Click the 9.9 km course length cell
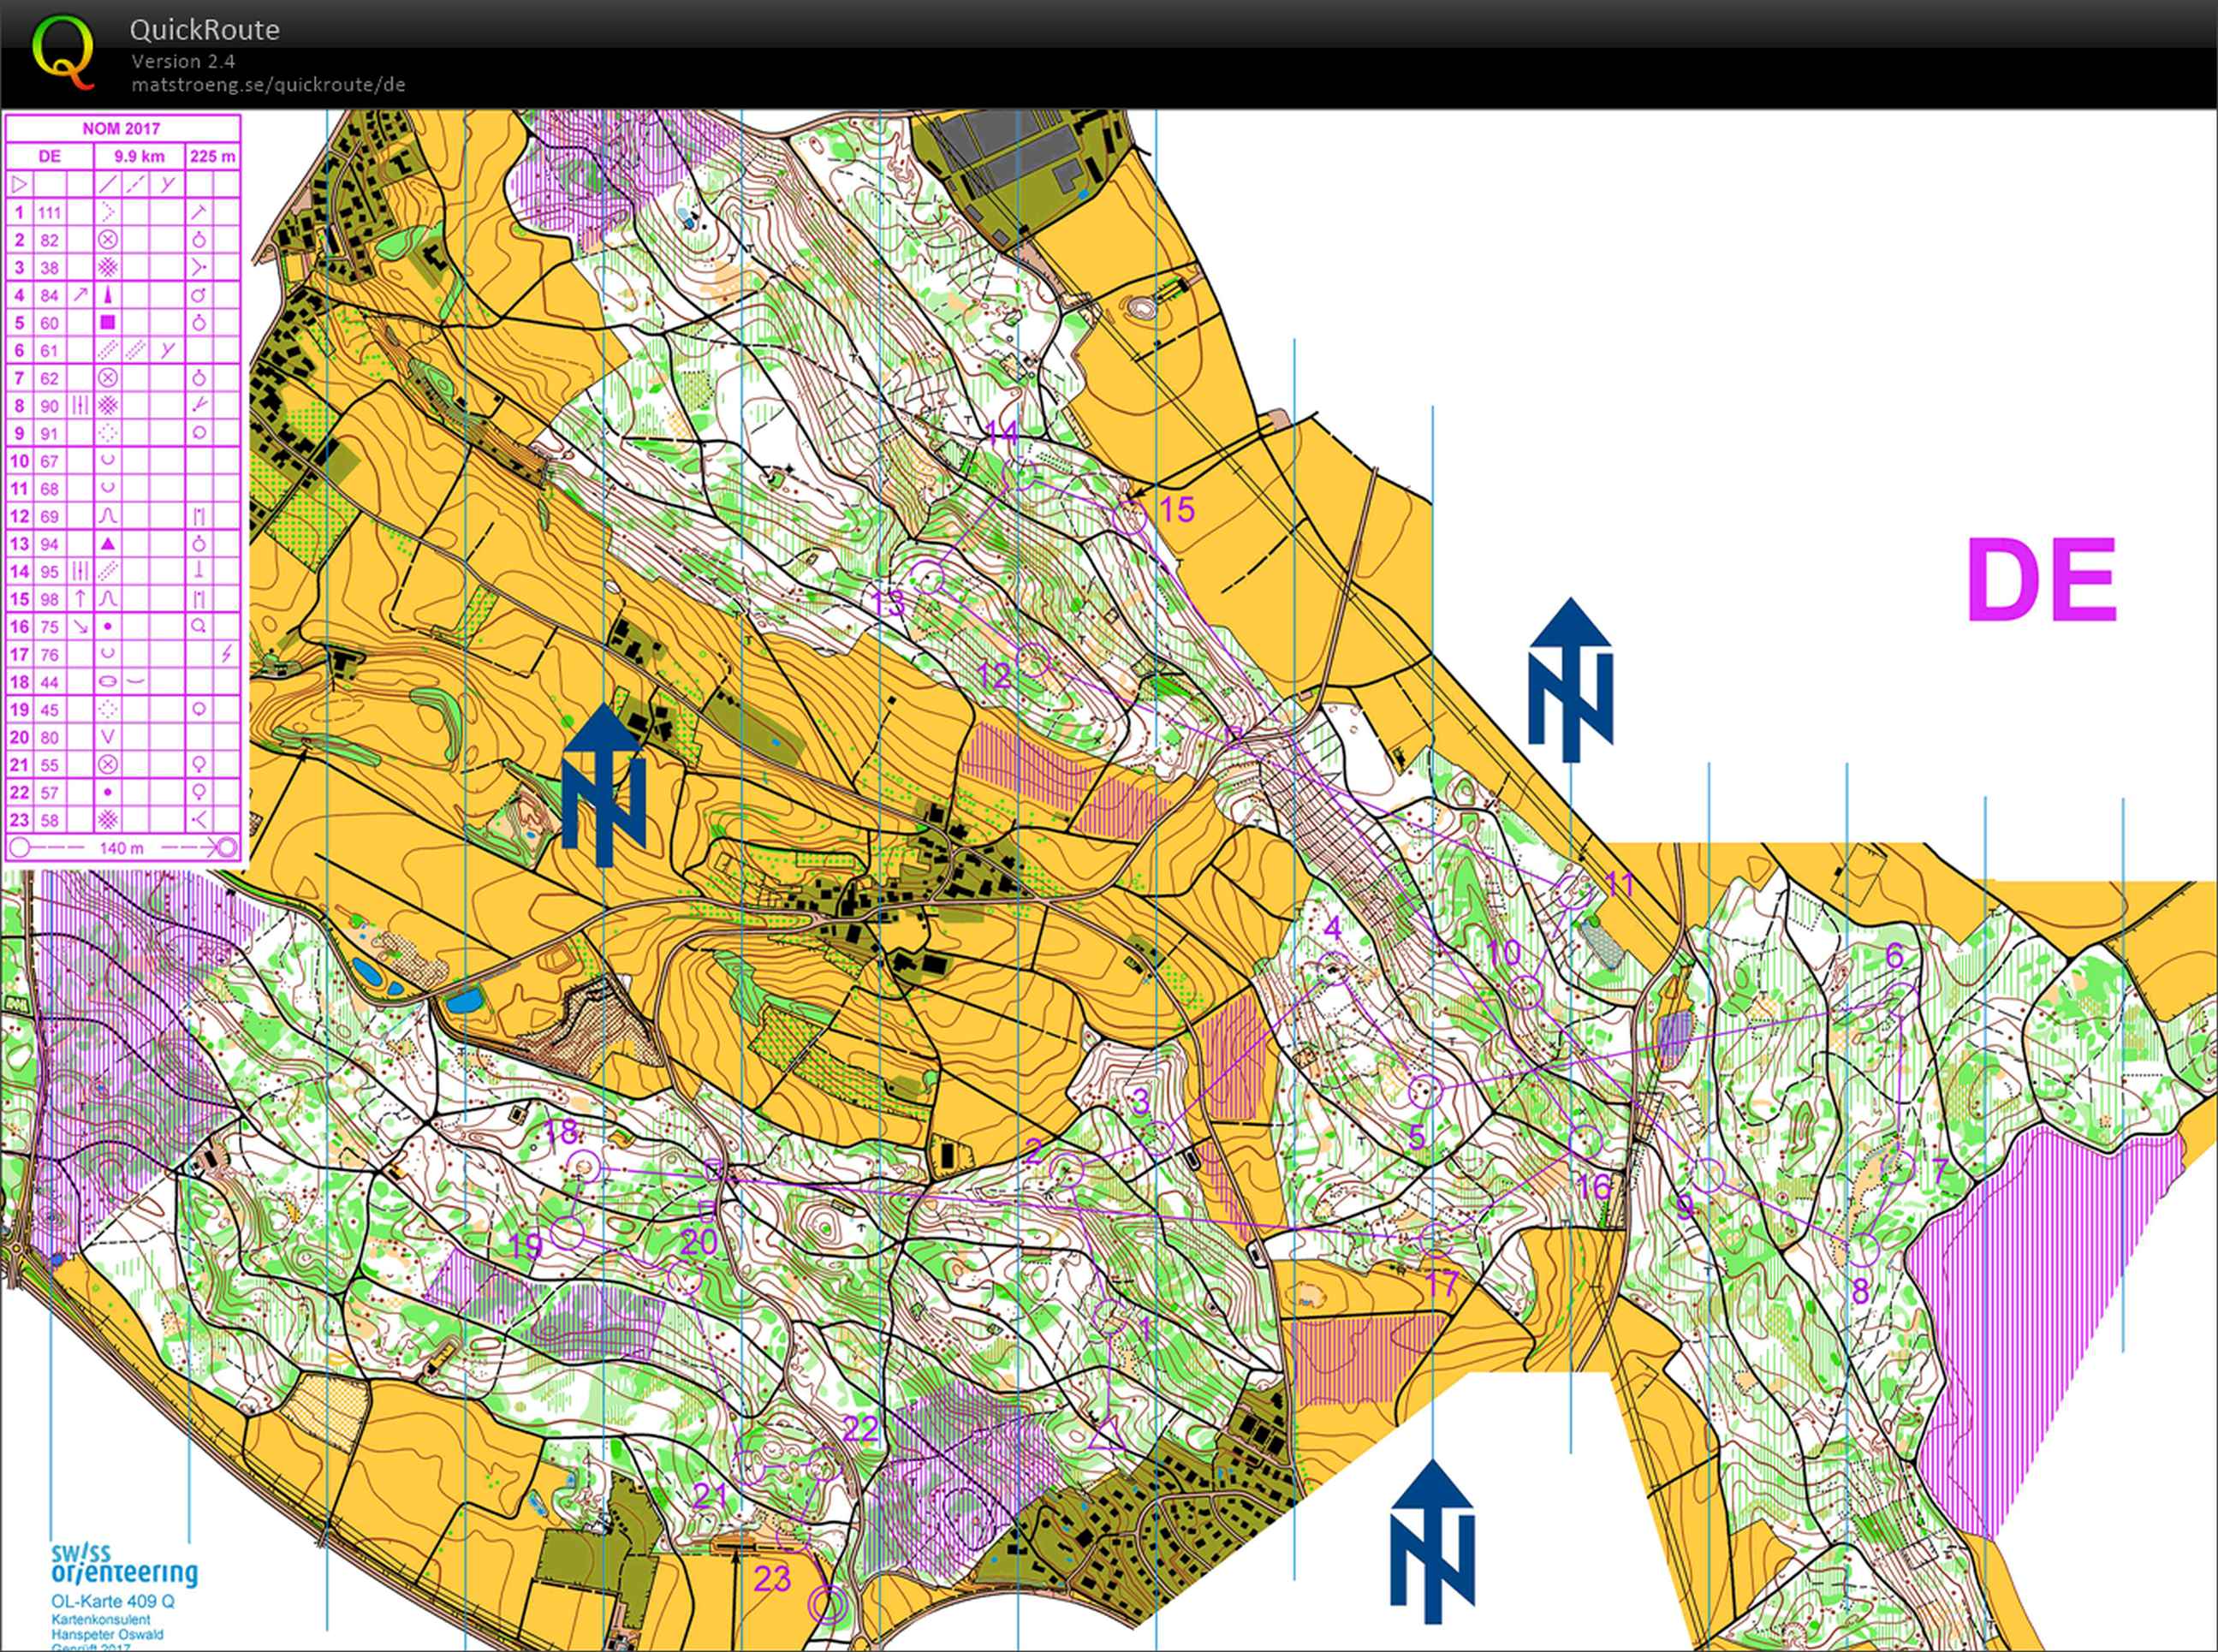Viewport: 2218px width, 1652px height. (139, 157)
